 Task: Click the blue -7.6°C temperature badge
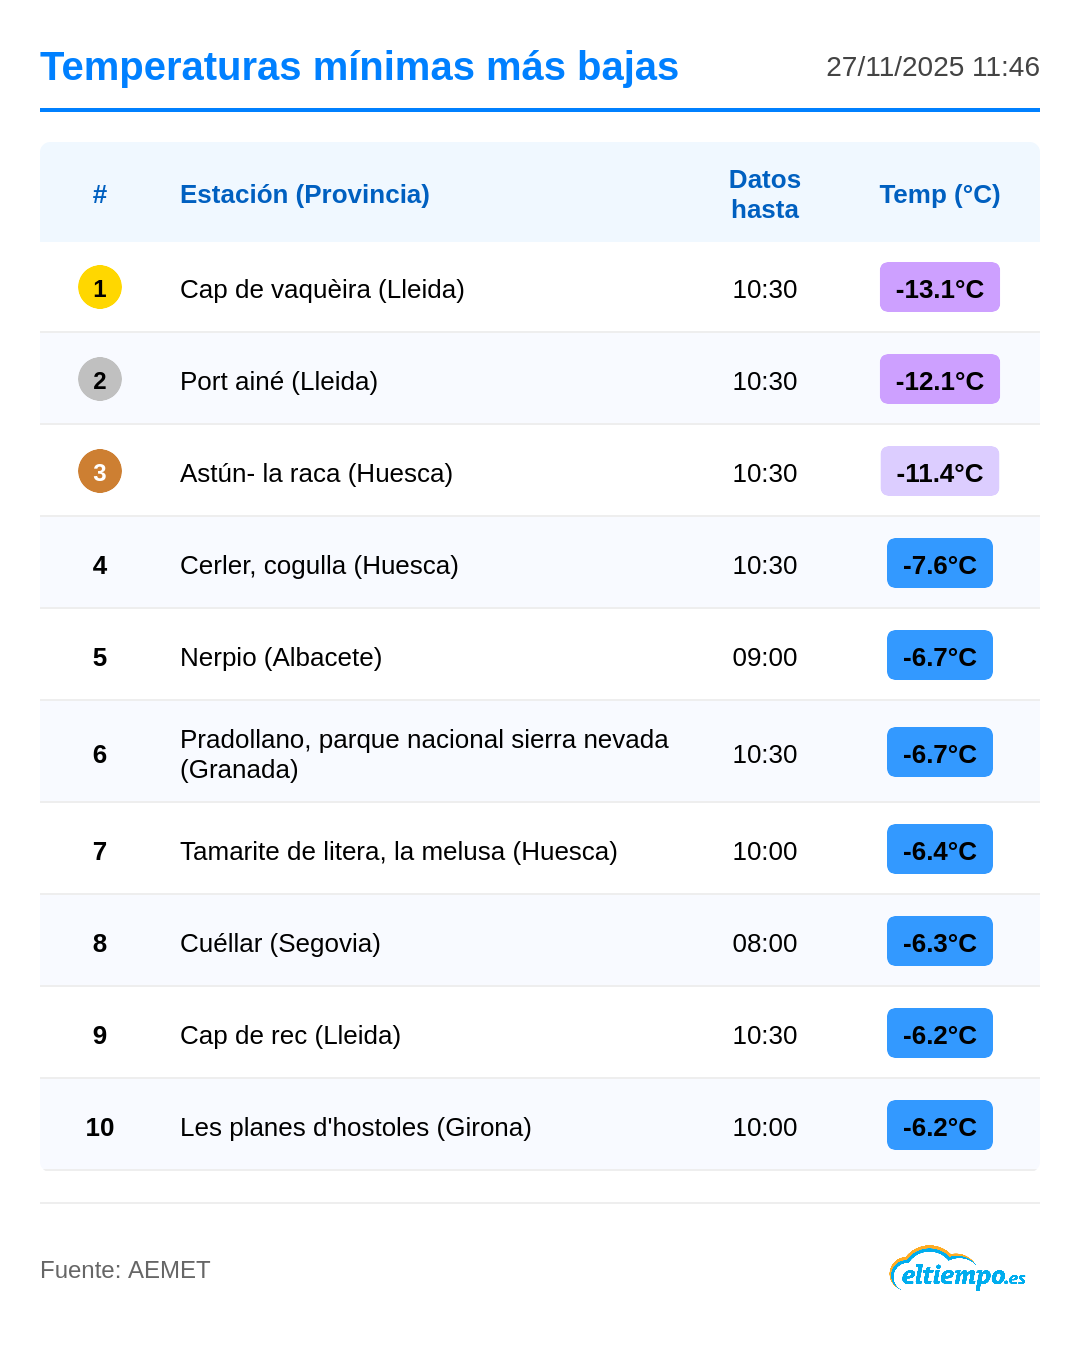point(939,564)
